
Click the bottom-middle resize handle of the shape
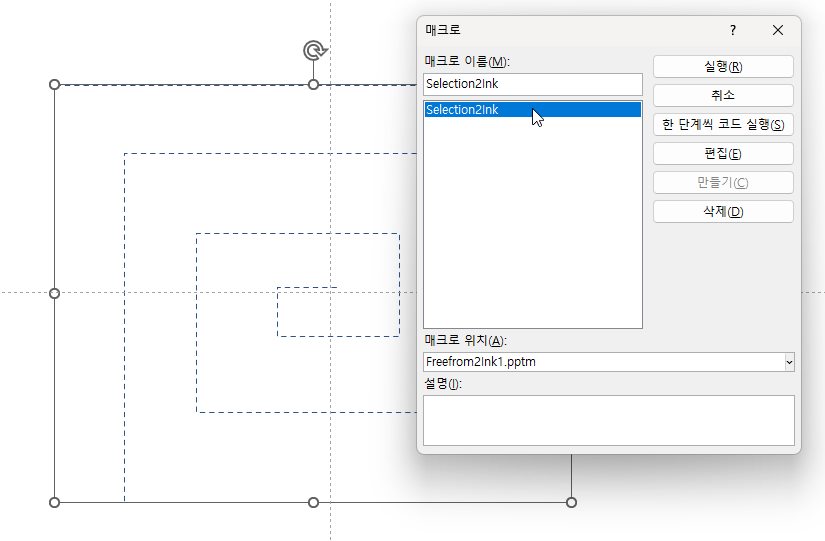click(314, 503)
